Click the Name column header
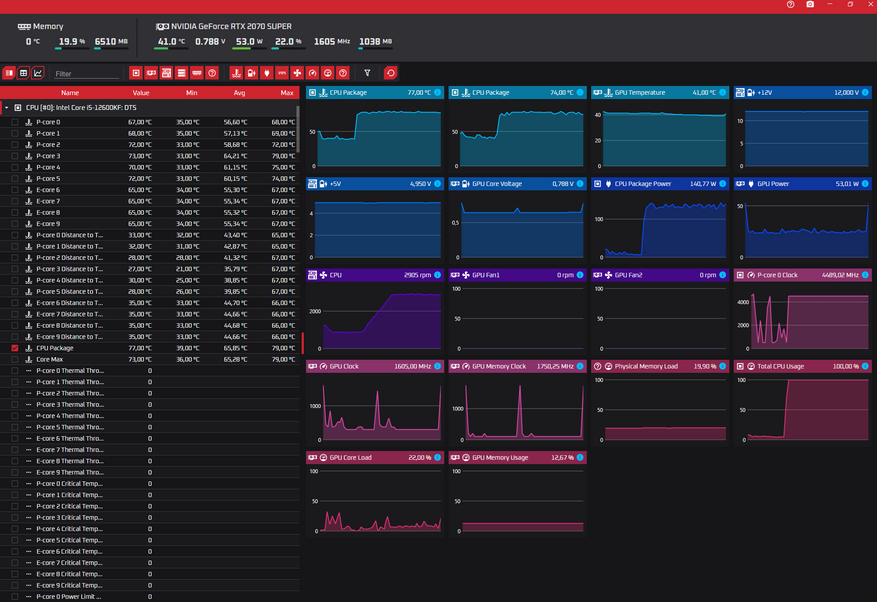The image size is (877, 602). (x=69, y=92)
